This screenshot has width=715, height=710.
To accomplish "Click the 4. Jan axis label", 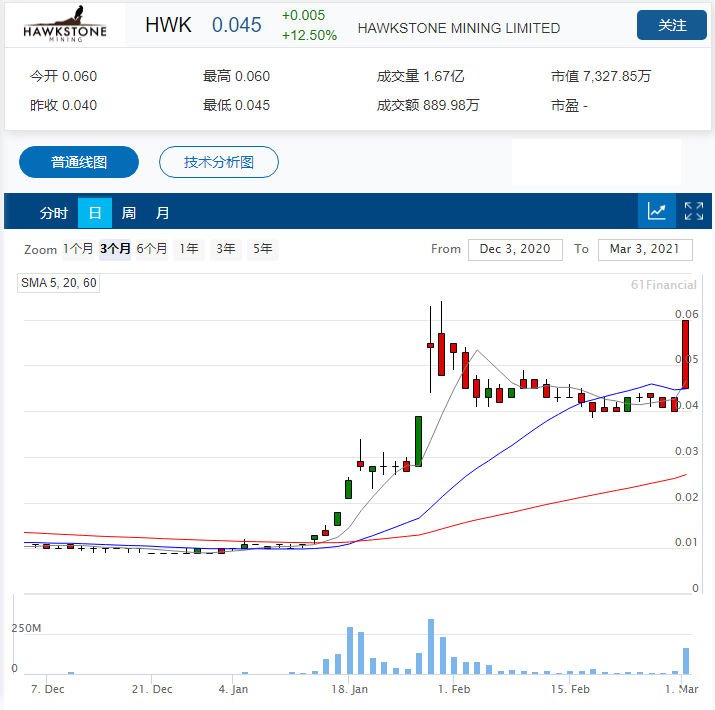I will pos(233,689).
